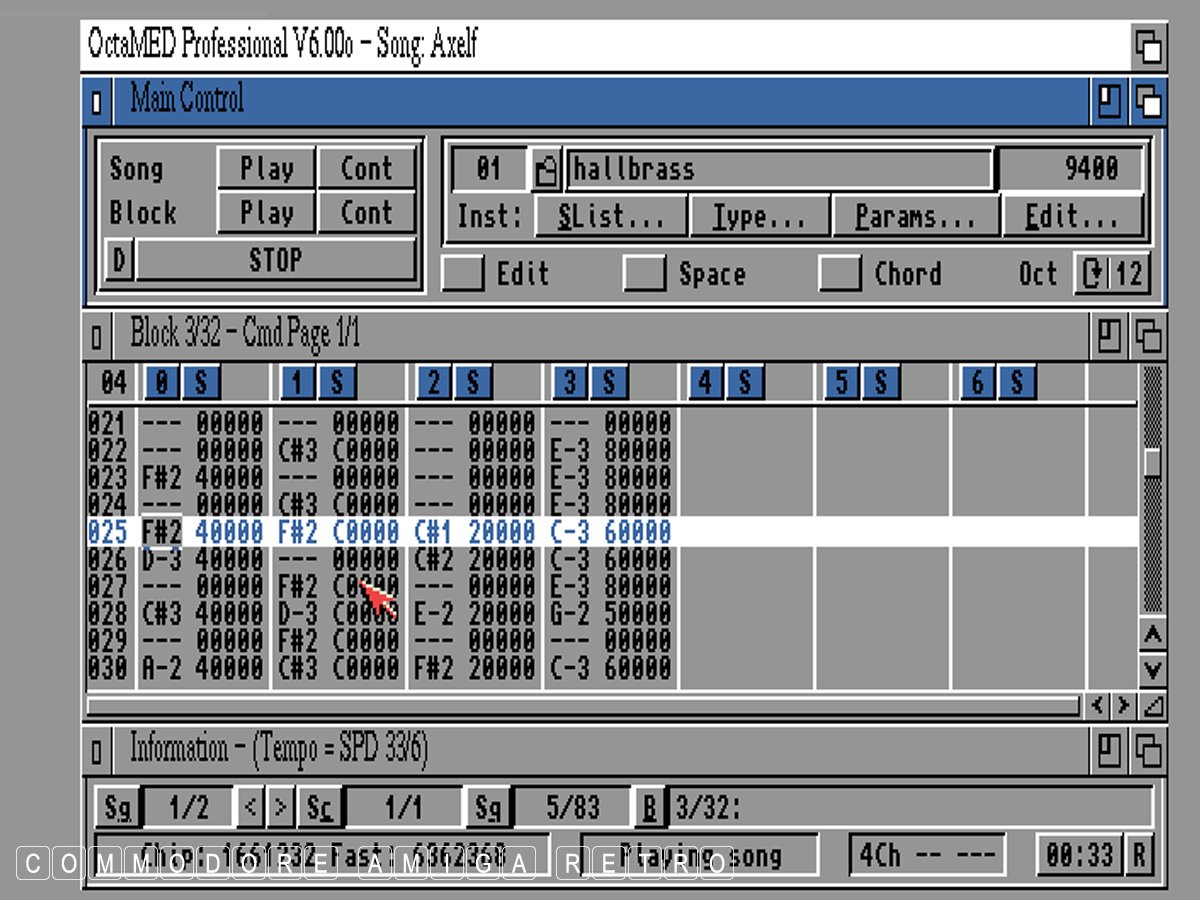Enable the Edit checkbox

pyautogui.click(x=463, y=274)
